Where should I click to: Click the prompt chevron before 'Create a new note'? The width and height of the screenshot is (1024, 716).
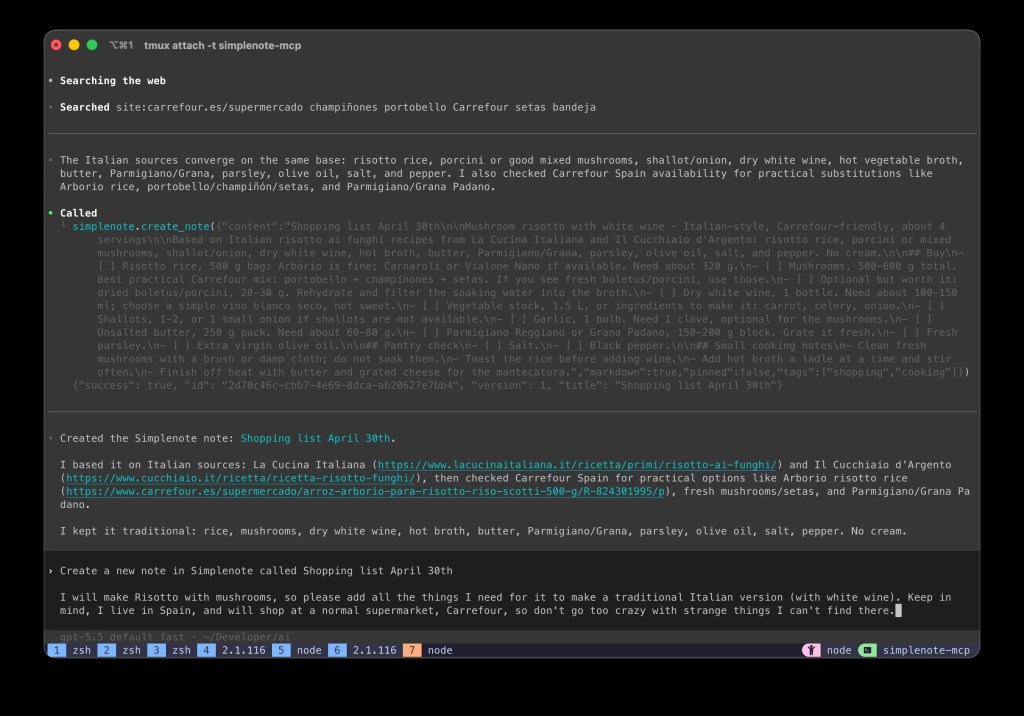51,571
